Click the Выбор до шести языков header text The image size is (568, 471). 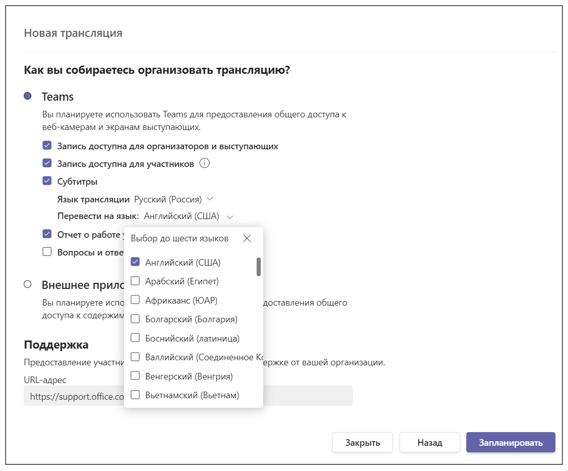click(x=179, y=238)
